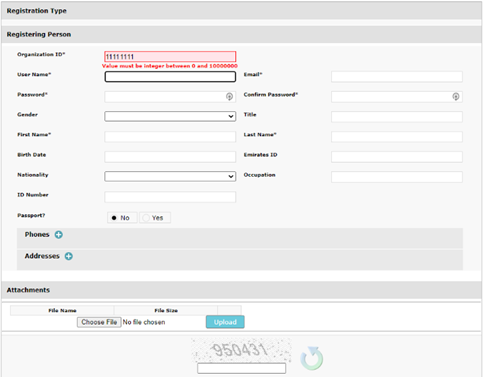Collapse the Attachments section header
The height and width of the screenshot is (377, 483).
241,290
